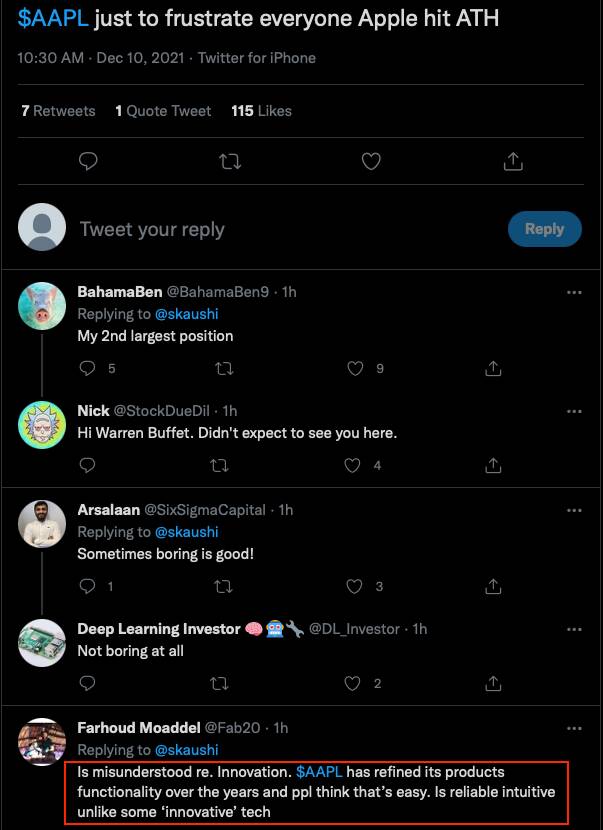603x830 pixels.
Task: Click the blue Reply button
Action: pyautogui.click(x=544, y=229)
